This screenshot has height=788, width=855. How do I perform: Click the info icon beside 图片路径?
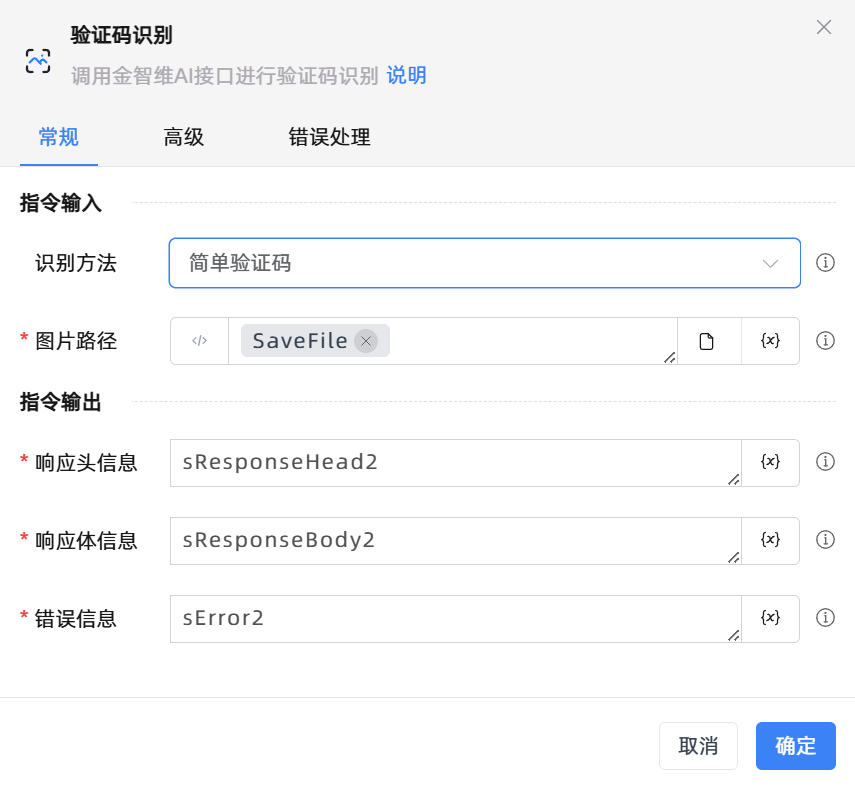825,341
